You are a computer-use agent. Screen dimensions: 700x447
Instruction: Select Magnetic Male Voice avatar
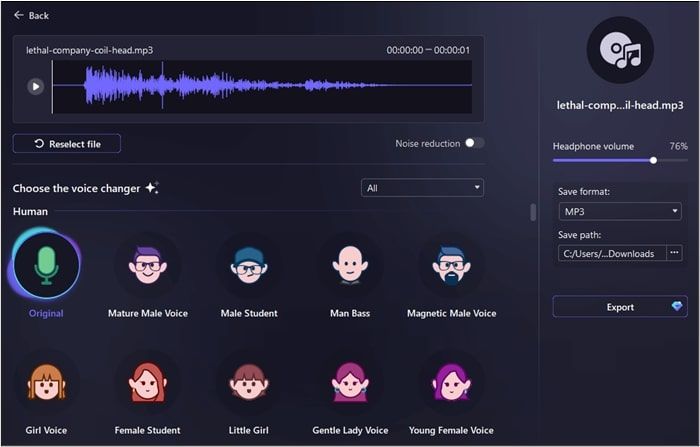coord(451,265)
